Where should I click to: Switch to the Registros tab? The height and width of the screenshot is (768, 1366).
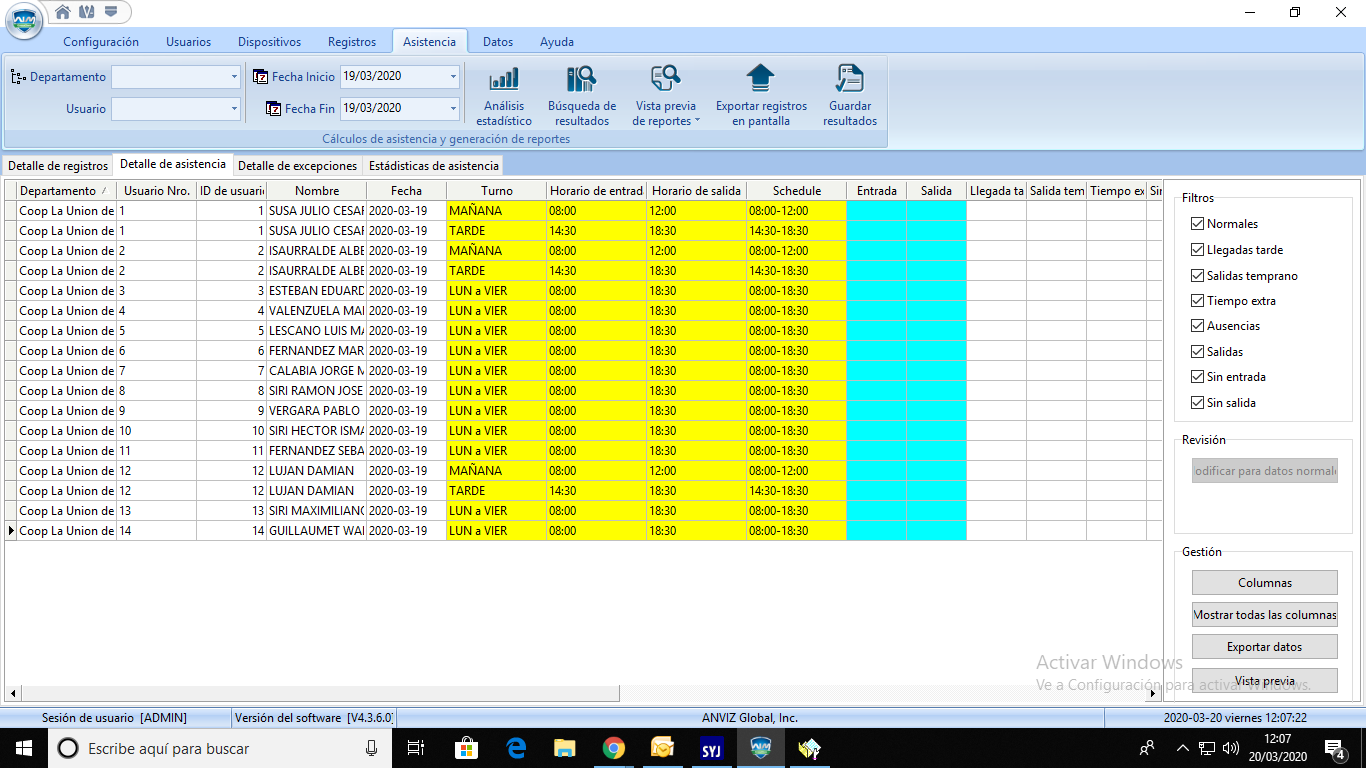point(352,42)
